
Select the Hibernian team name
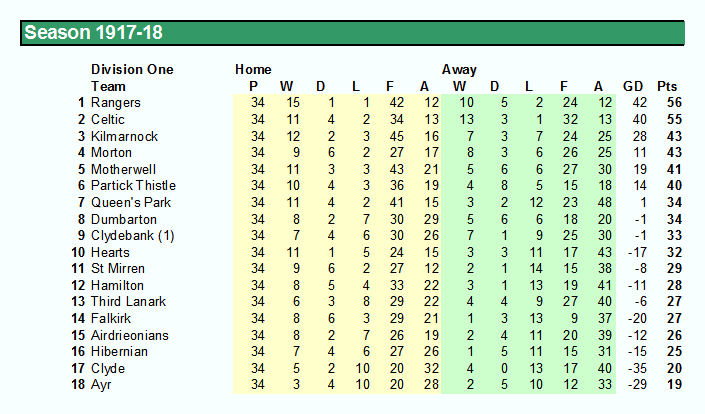pyautogui.click(x=119, y=352)
